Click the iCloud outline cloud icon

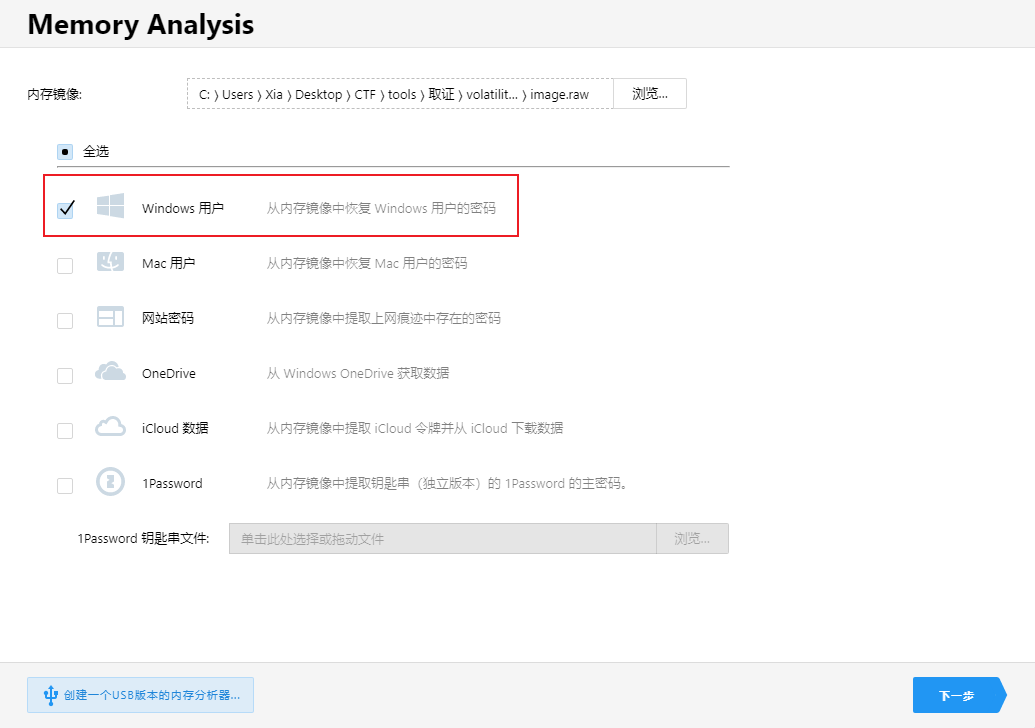pos(110,428)
